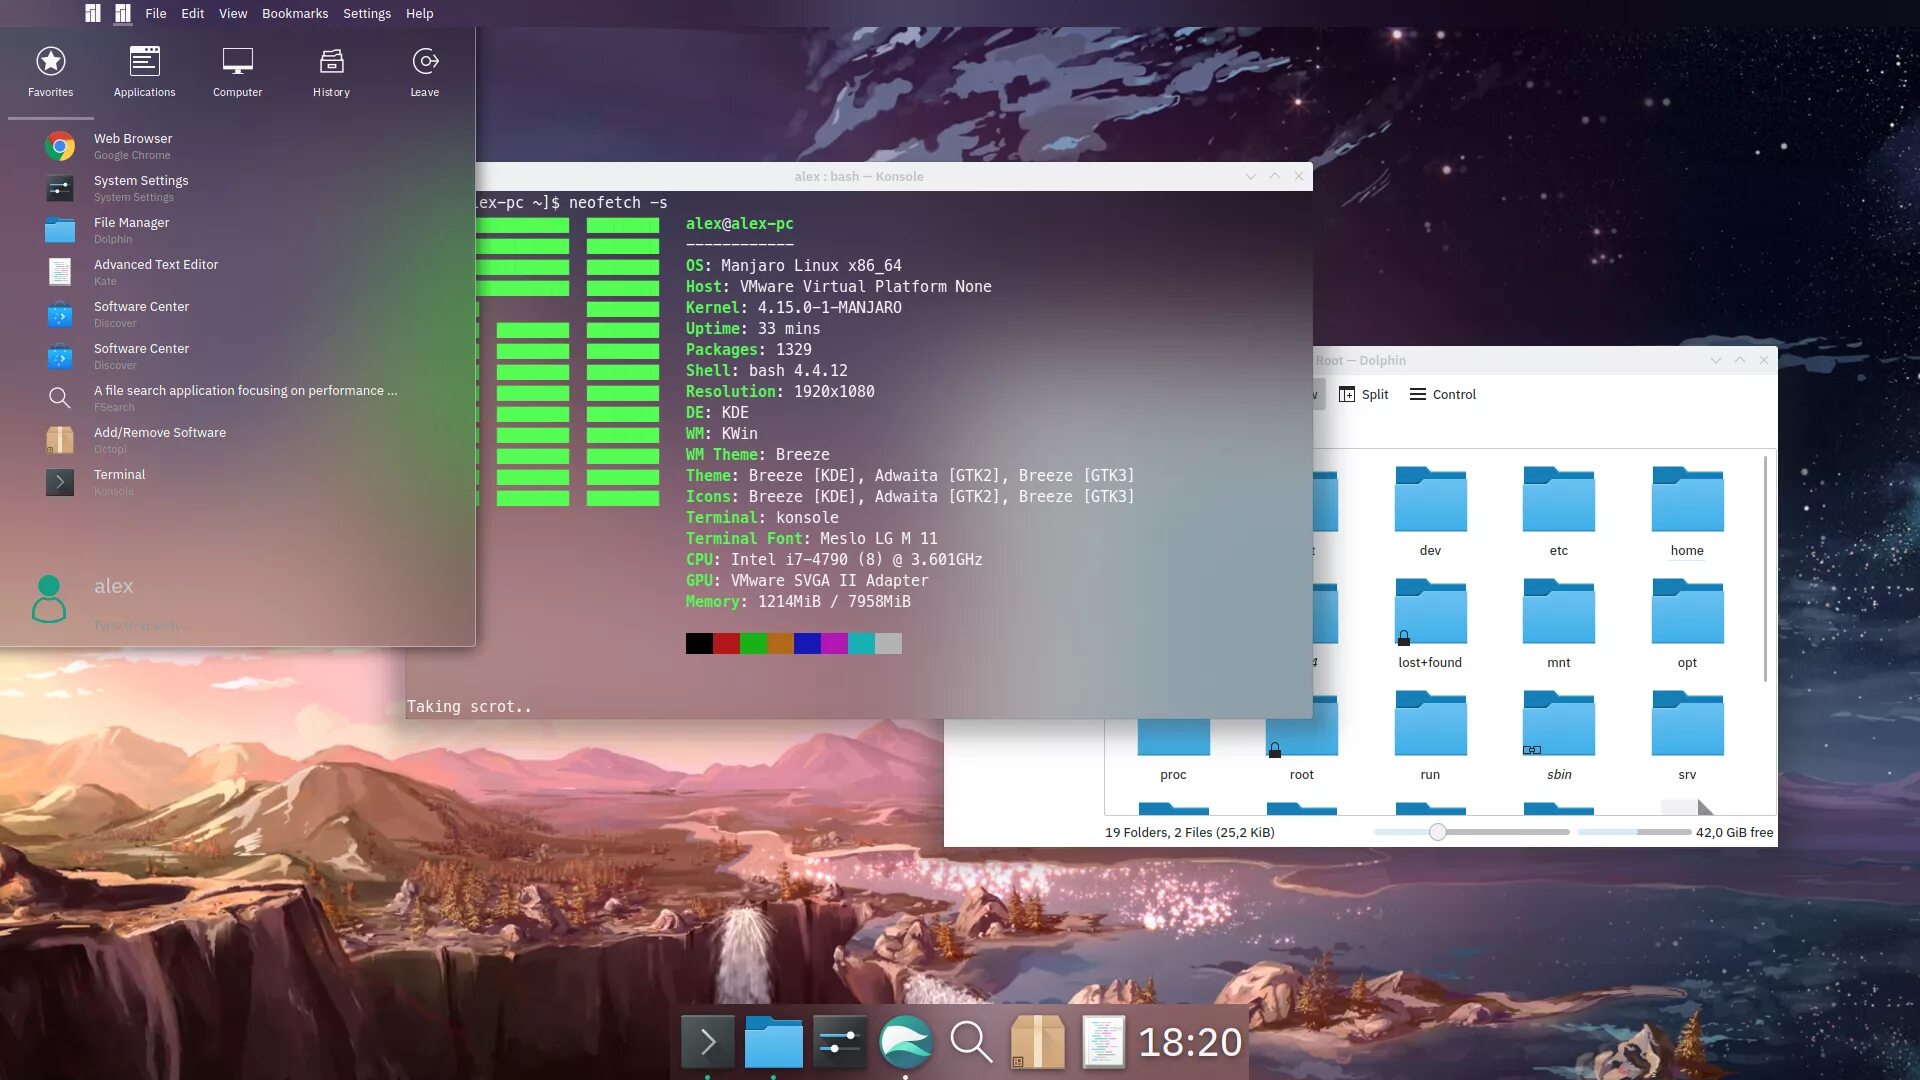The width and height of the screenshot is (1920, 1080).
Task: Switch to Applications tab in launcher
Action: coord(144,72)
